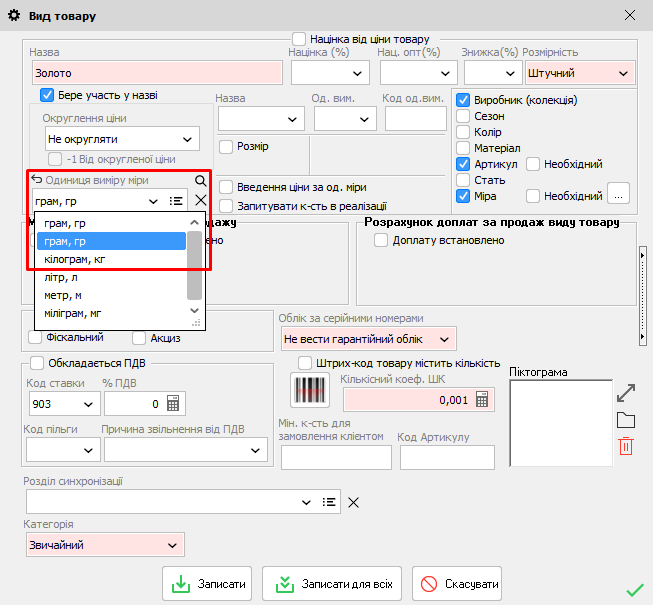
Task: Click the search magnifier above the measure unit field
Action: coord(201,181)
